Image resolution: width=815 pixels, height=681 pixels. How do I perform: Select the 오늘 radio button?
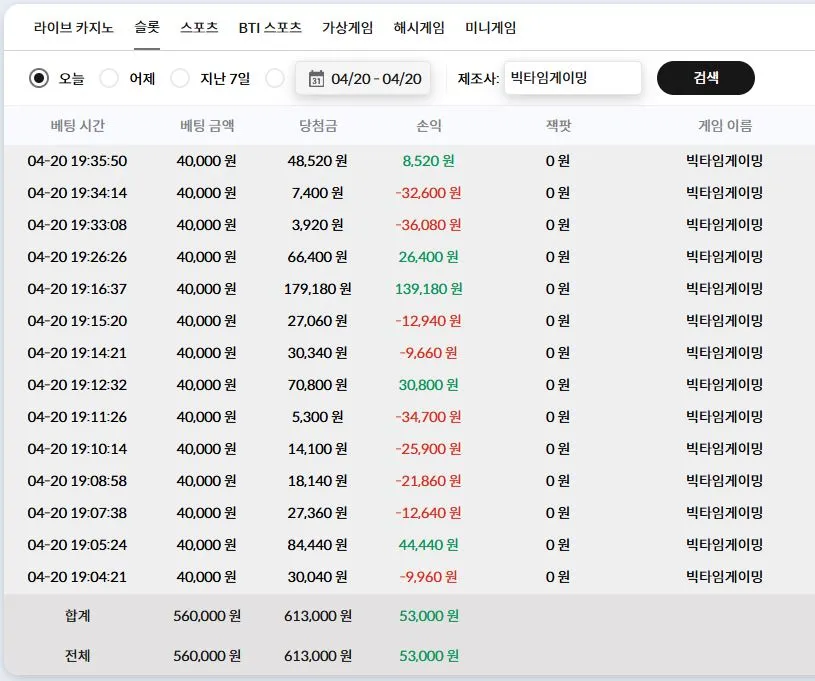tap(39, 78)
